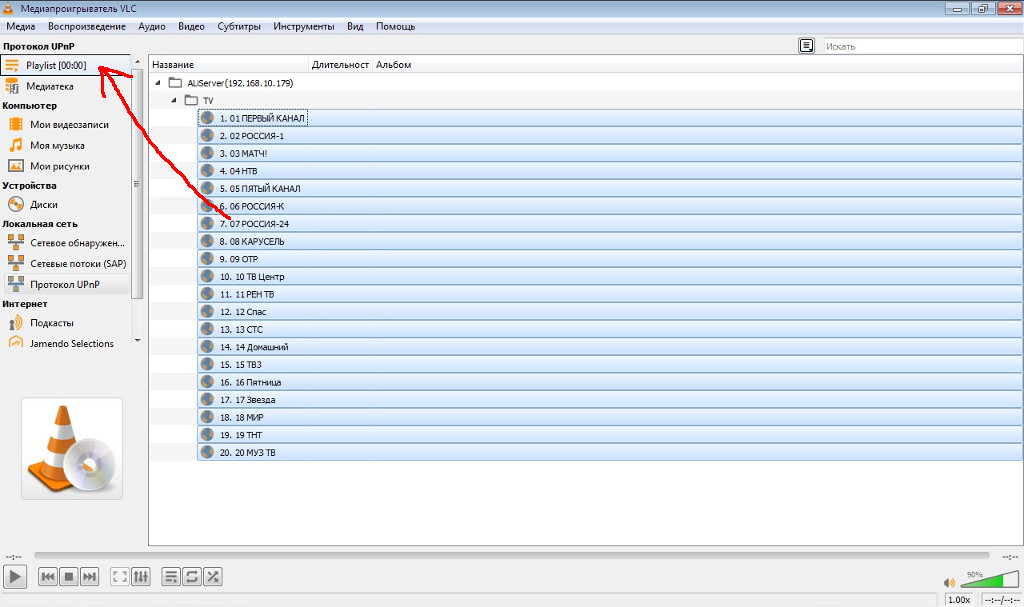The width and height of the screenshot is (1024, 607).
Task: Click globe icon of 20 МУЗ ТВ
Action: point(207,451)
